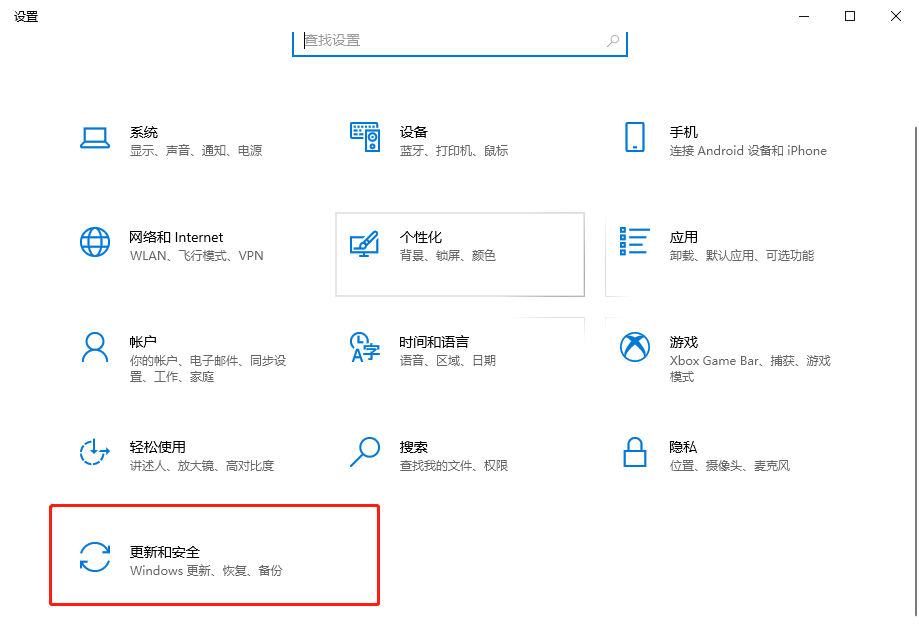Open the highlighted 更新和安全 category
This screenshot has height=632, width=919.
213,556
